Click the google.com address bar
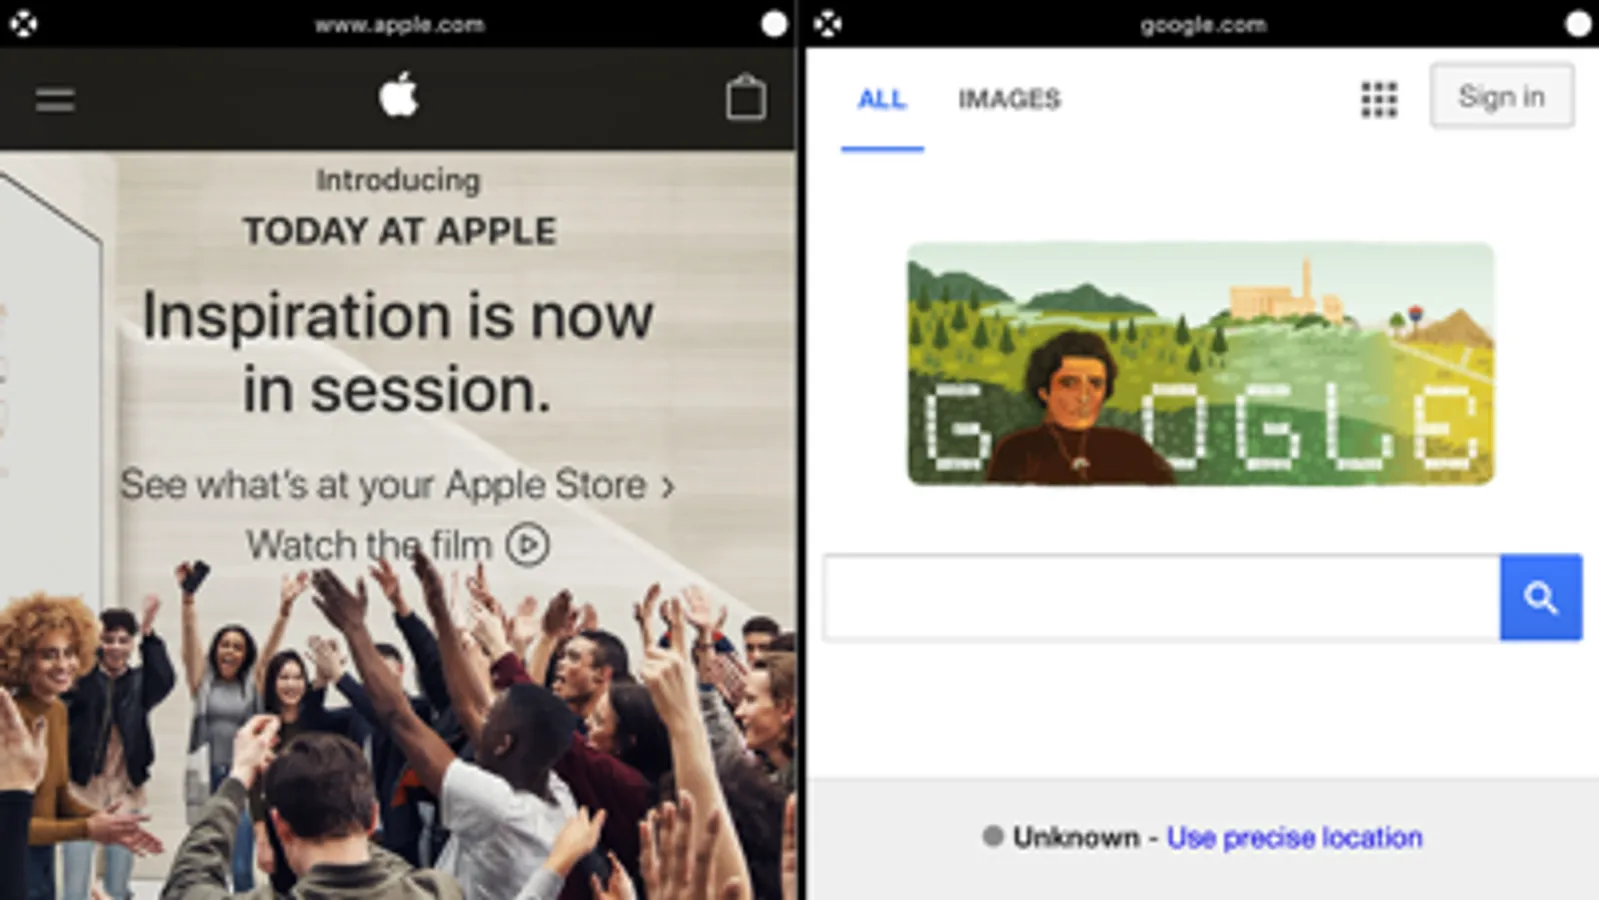This screenshot has width=1599, height=900. [1204, 24]
